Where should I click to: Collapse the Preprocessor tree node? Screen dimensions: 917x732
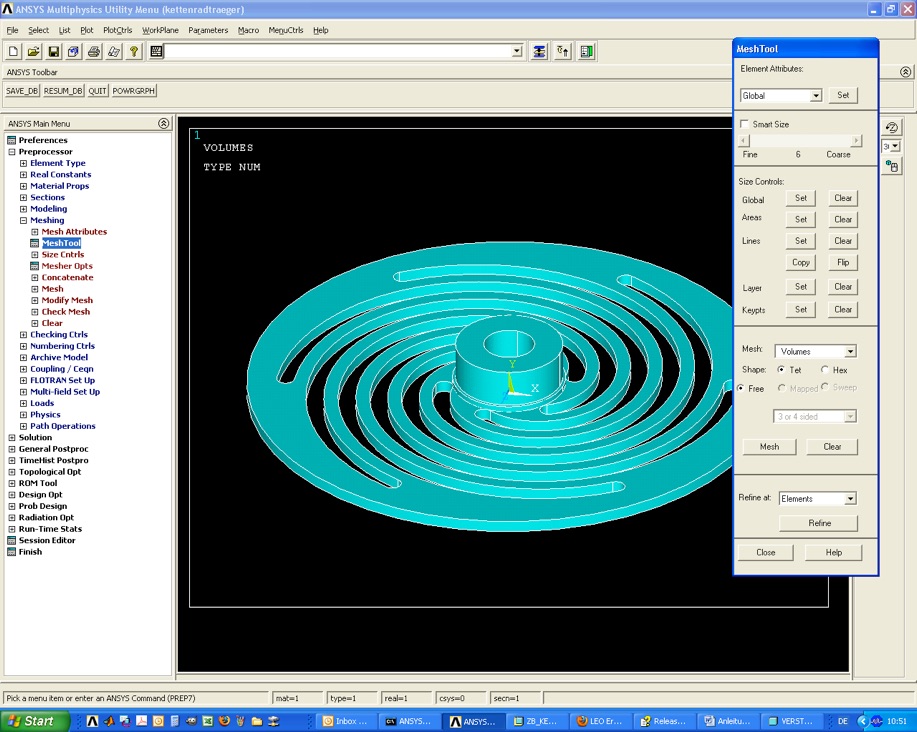click(12, 151)
